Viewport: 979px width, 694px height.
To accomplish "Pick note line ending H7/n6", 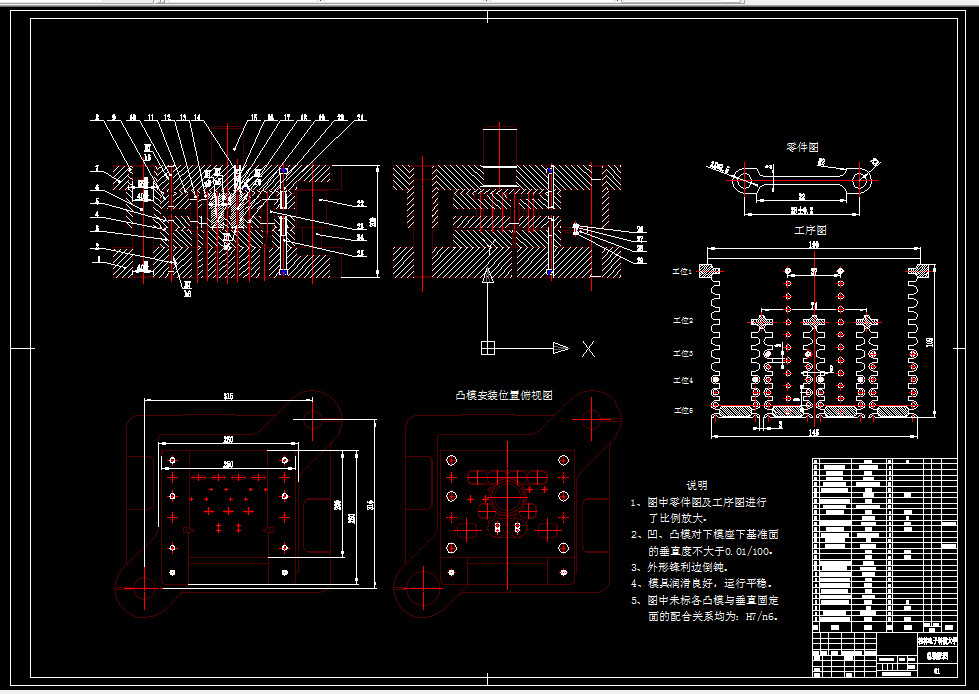I will [713, 617].
